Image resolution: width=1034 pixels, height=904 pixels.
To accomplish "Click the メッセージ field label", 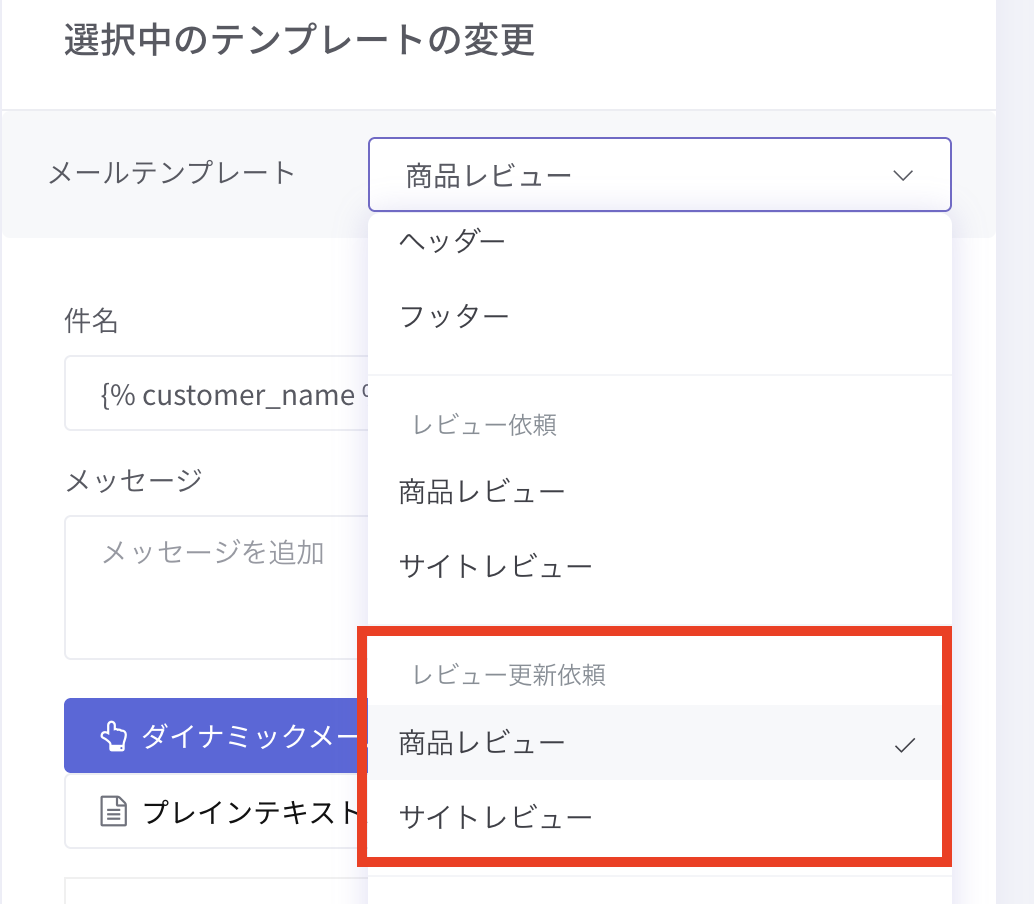I will coord(133,481).
